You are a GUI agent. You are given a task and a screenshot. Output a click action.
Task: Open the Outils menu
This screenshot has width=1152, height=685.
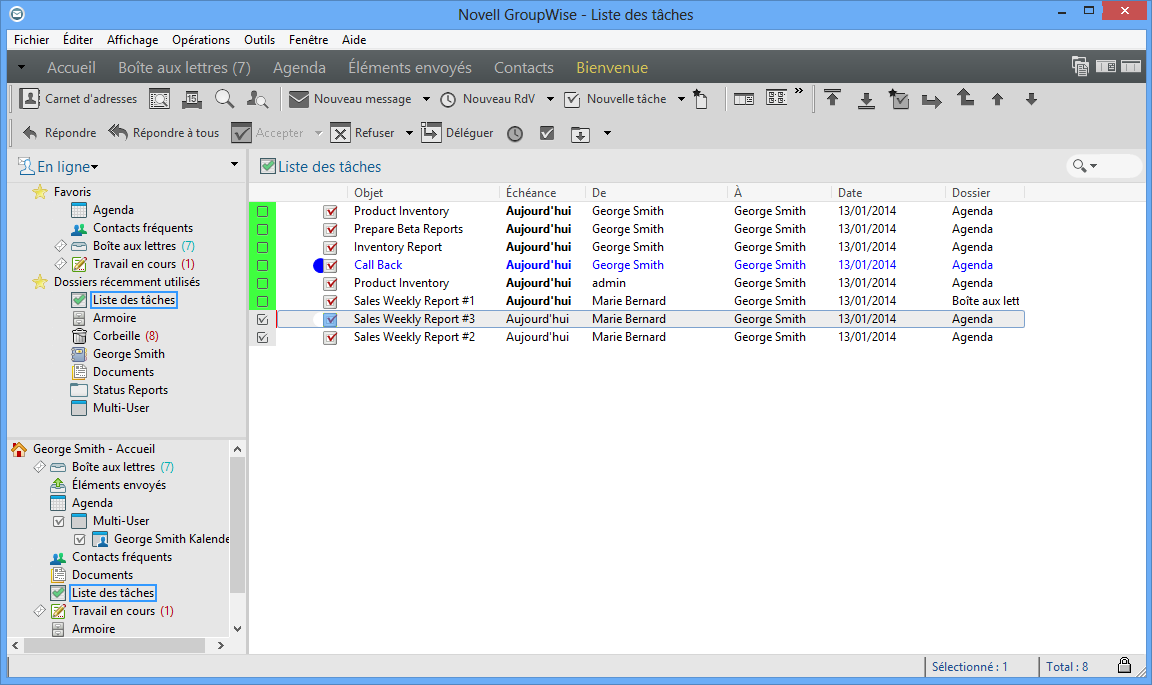click(x=259, y=40)
